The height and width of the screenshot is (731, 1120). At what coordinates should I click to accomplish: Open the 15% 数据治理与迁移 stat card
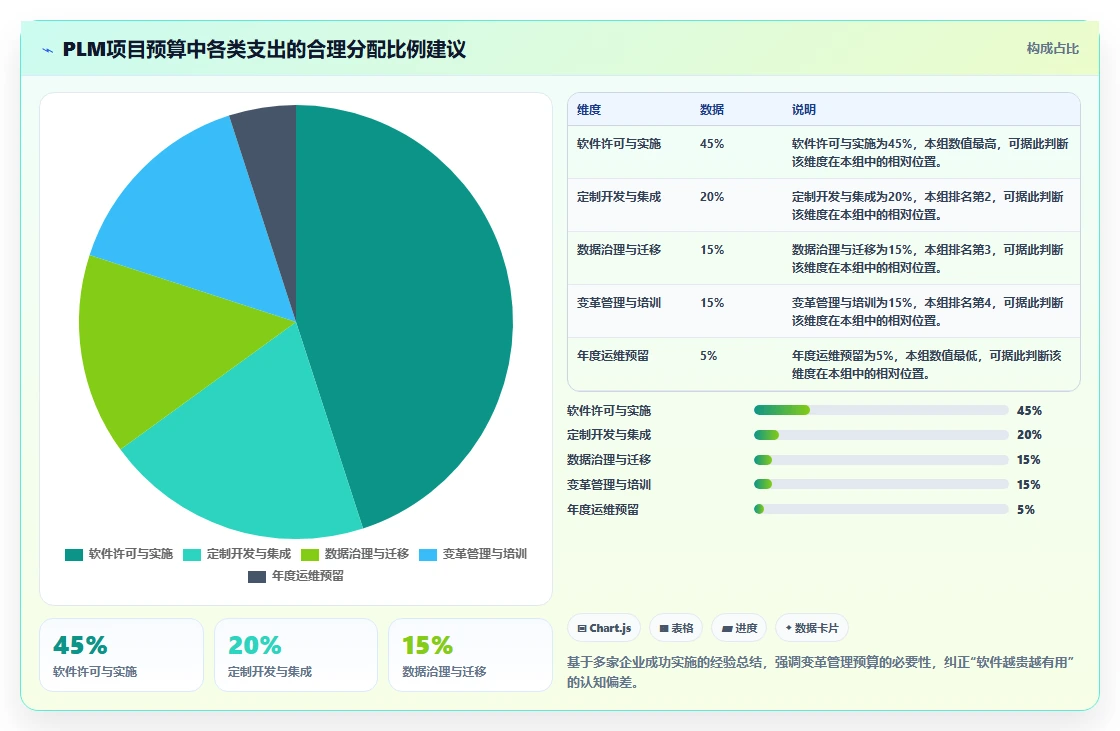pos(470,655)
